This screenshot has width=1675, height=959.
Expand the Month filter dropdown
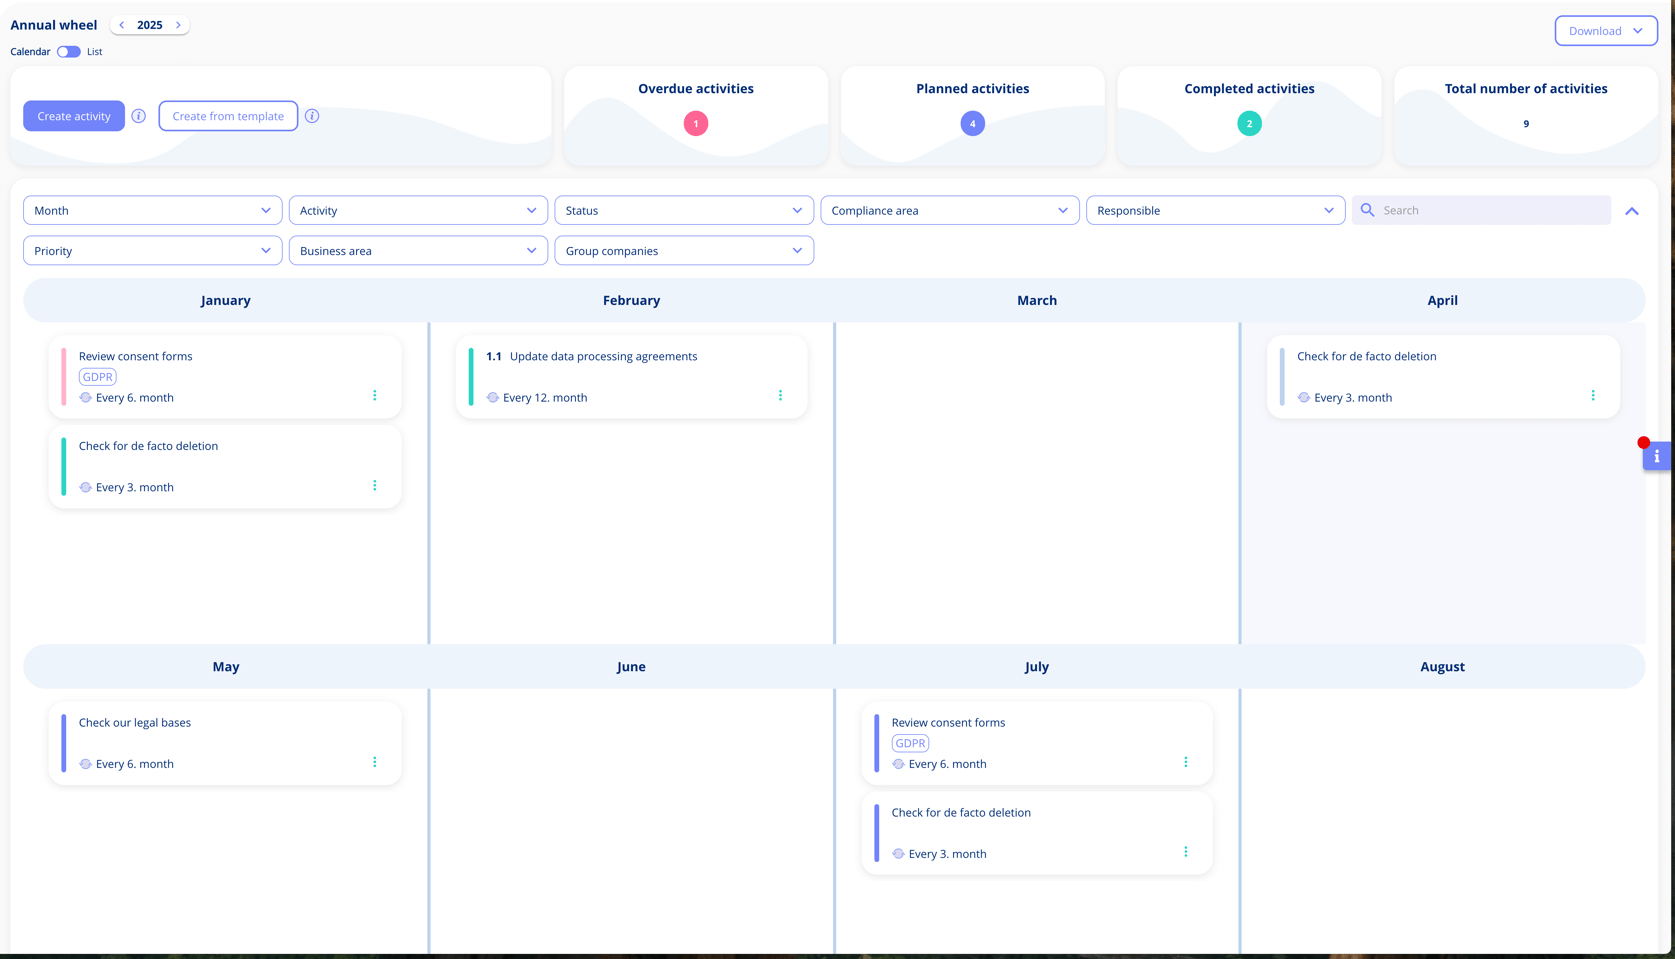[153, 210]
